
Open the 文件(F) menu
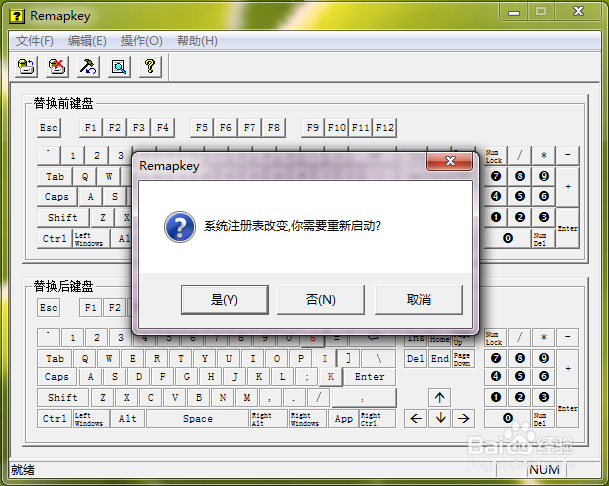pos(35,41)
